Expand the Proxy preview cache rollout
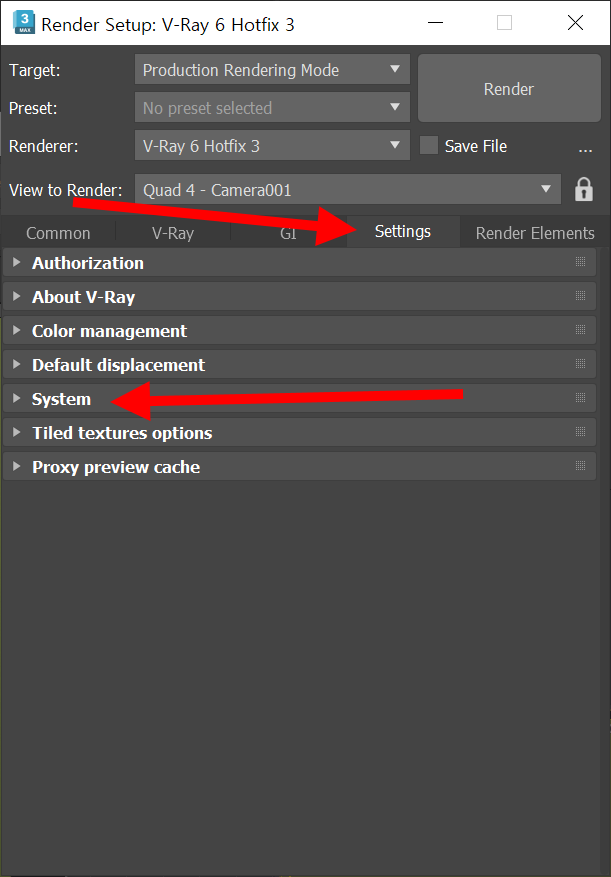This screenshot has height=877, width=611. pos(299,466)
